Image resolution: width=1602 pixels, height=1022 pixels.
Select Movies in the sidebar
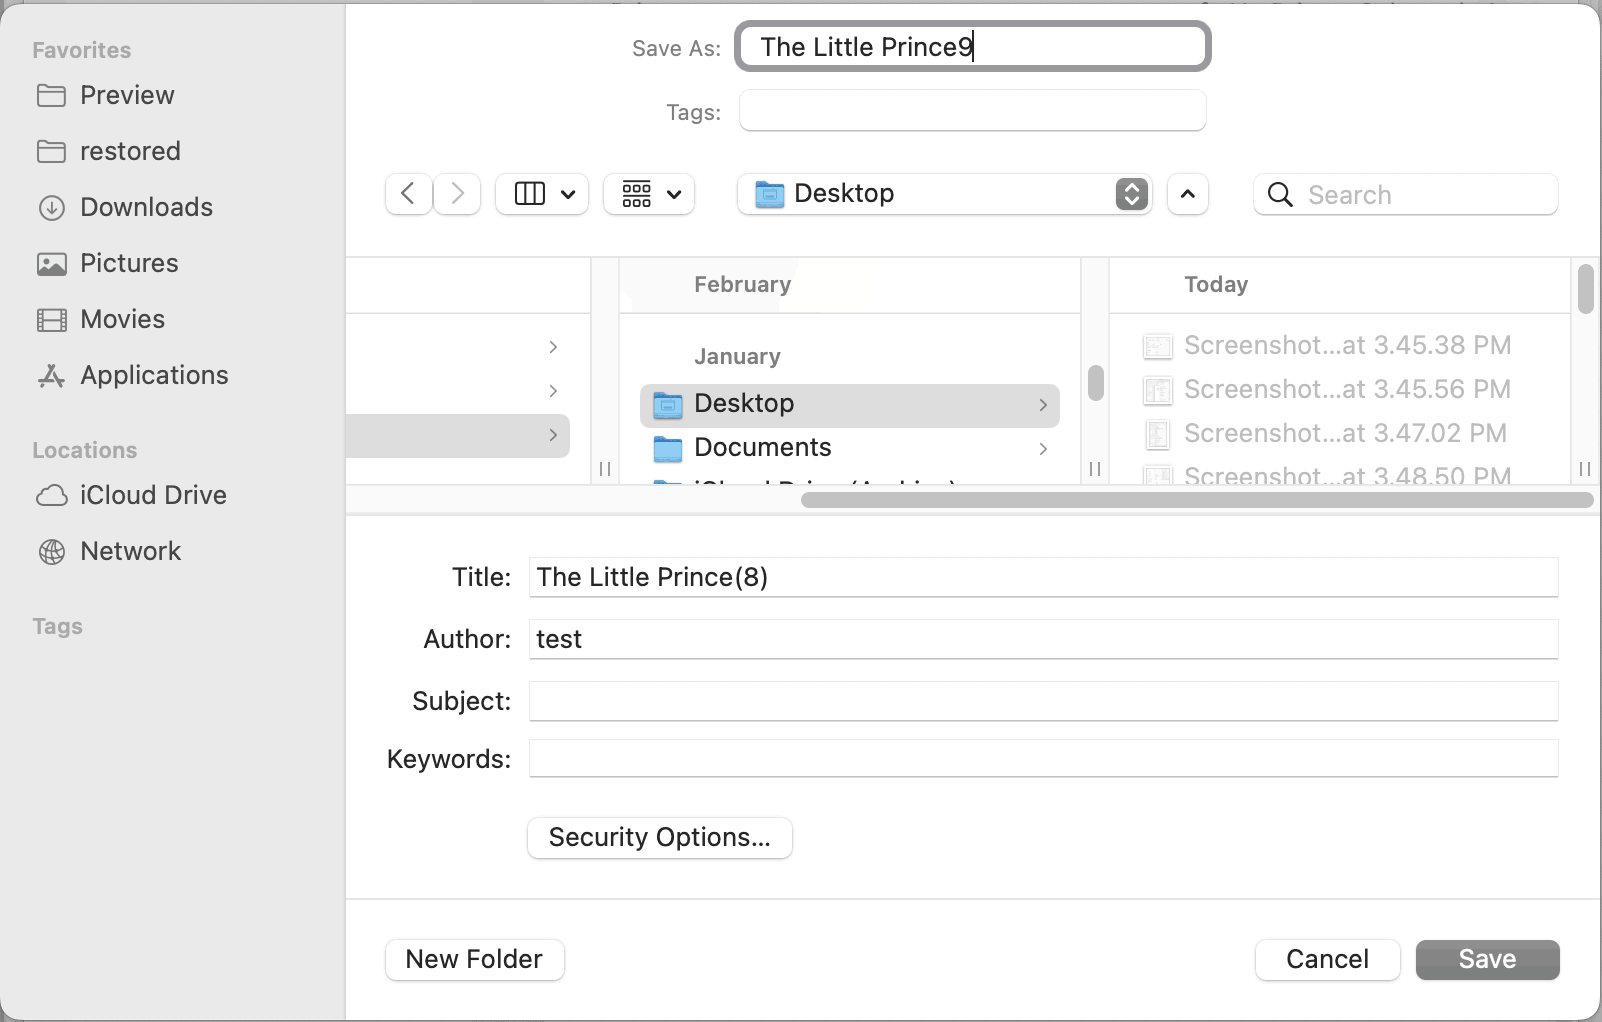[x=100, y=319]
